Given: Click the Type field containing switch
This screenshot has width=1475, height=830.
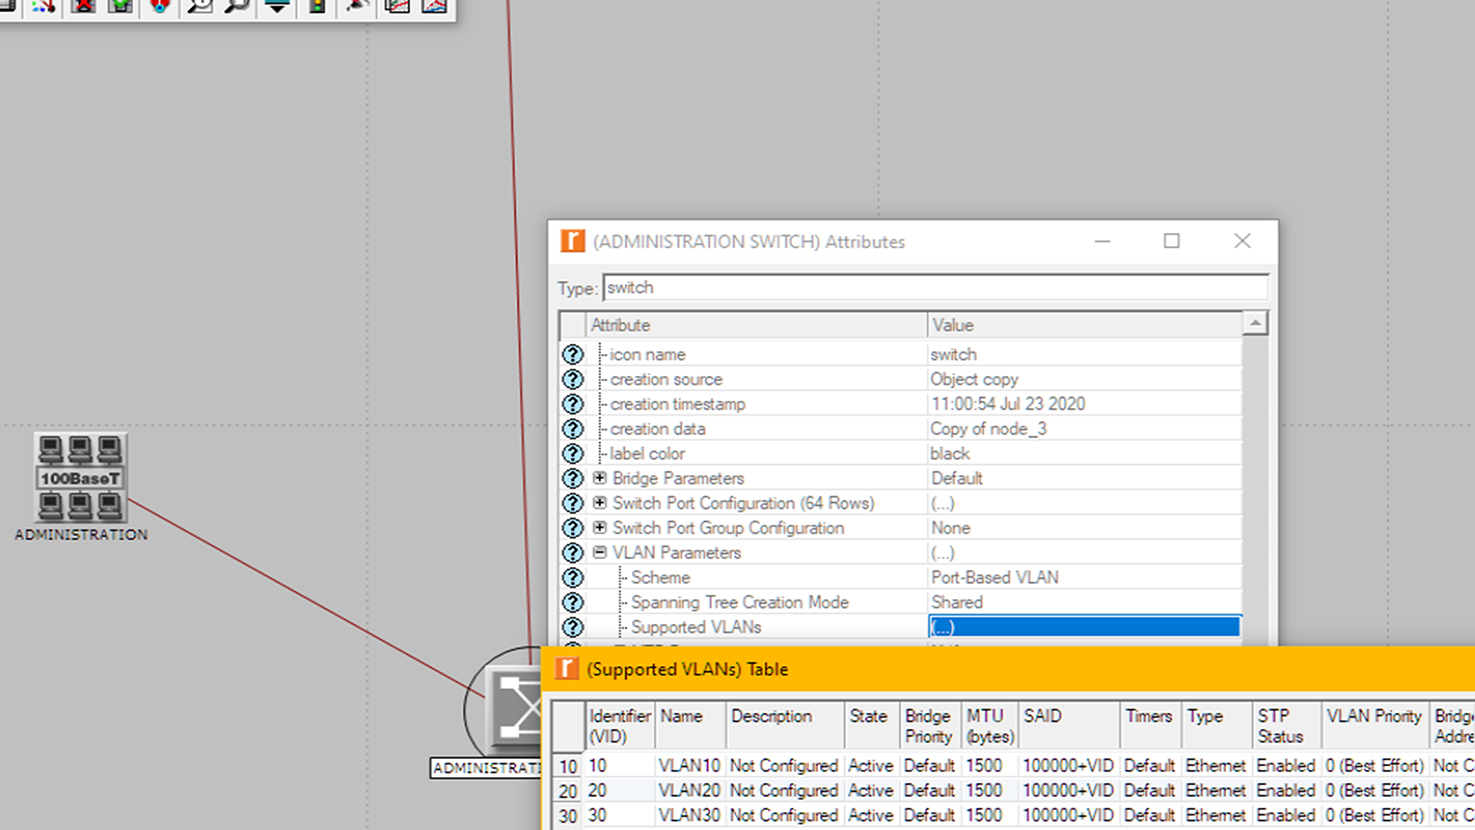Looking at the screenshot, I should (x=935, y=288).
